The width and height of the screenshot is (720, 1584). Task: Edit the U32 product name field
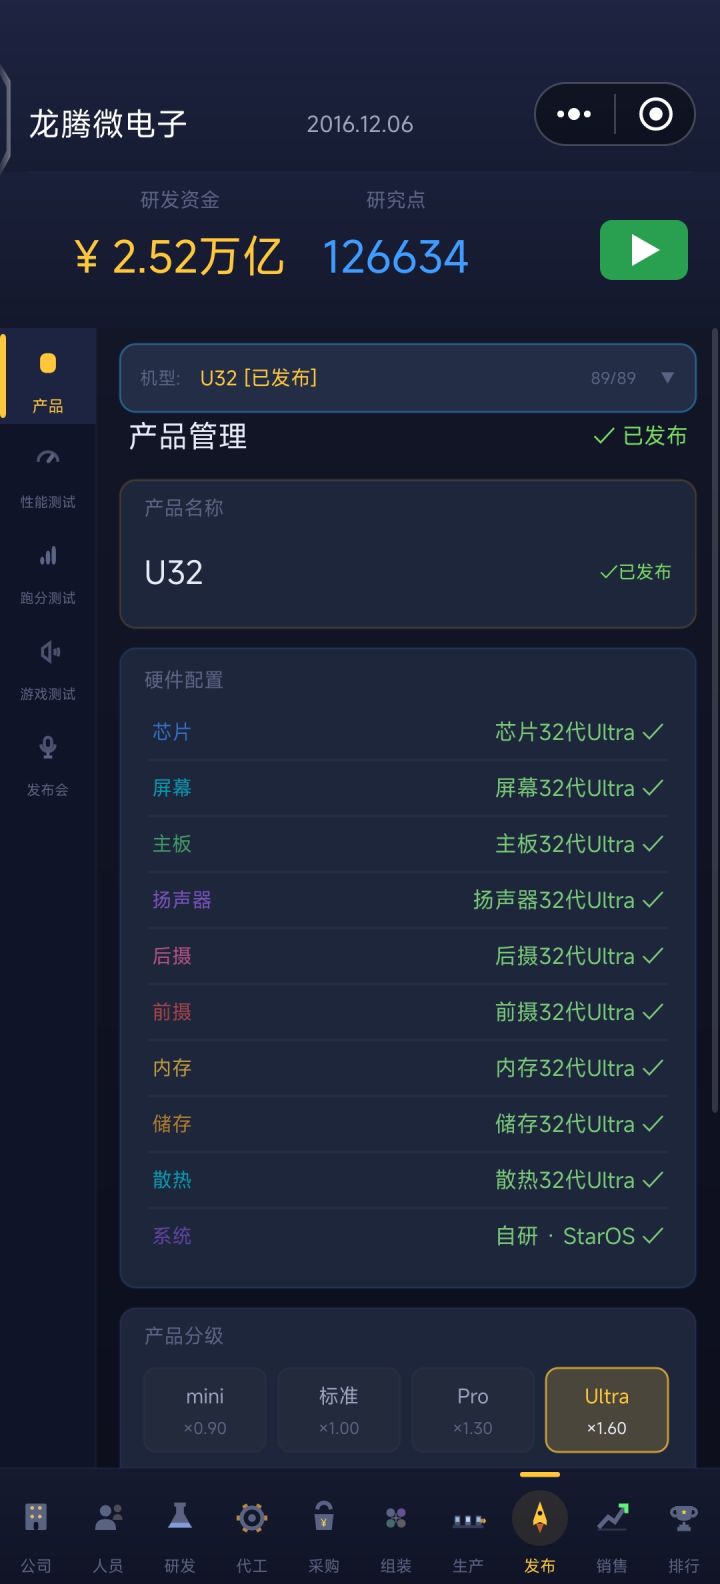(x=408, y=554)
